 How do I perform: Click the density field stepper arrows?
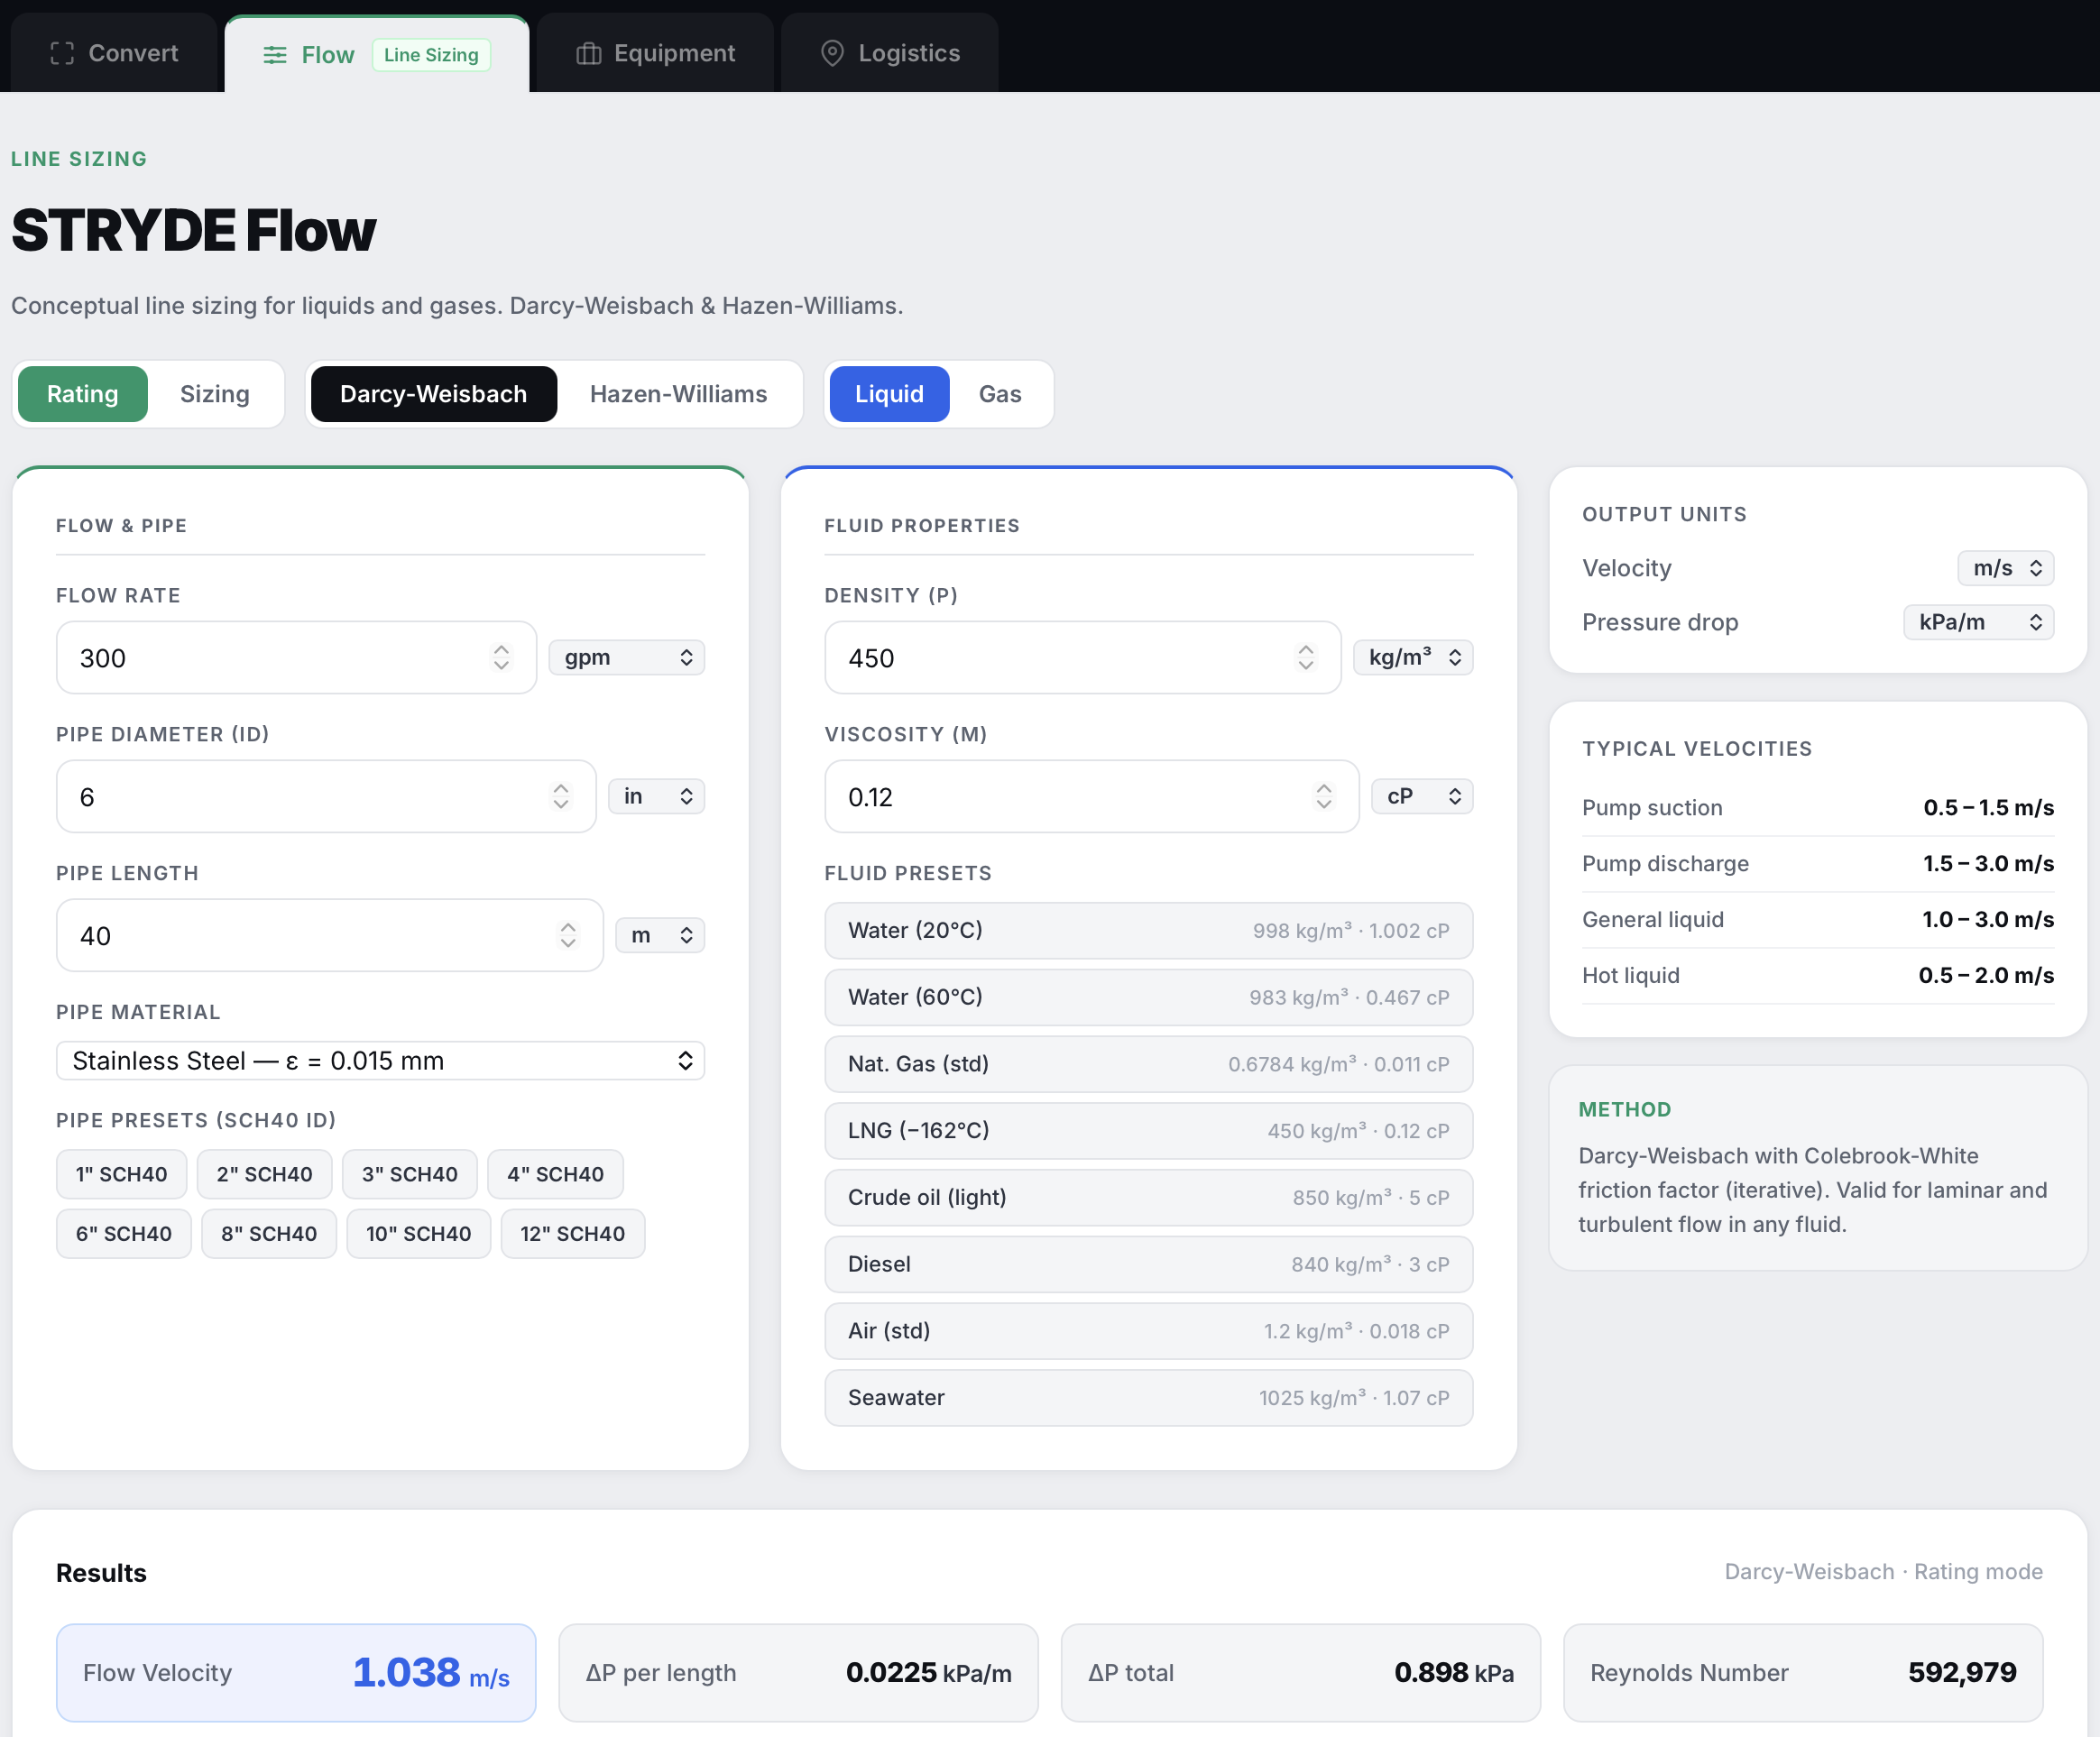1305,658
